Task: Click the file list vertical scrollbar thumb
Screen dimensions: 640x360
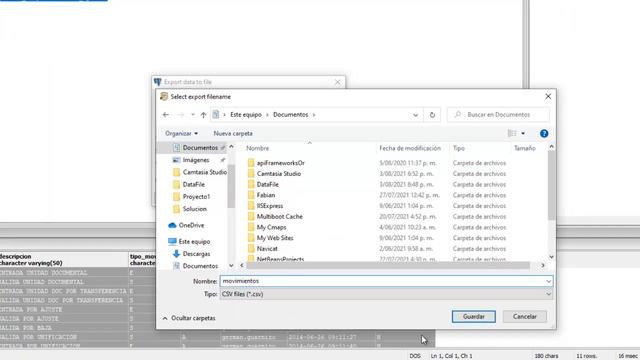Action: pos(551,186)
